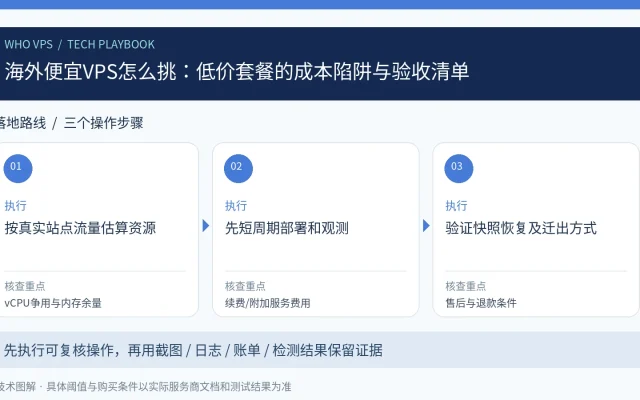Click the TECH PLAYBOOK breadcrumb text
The height and width of the screenshot is (400, 640).
click(111, 44)
